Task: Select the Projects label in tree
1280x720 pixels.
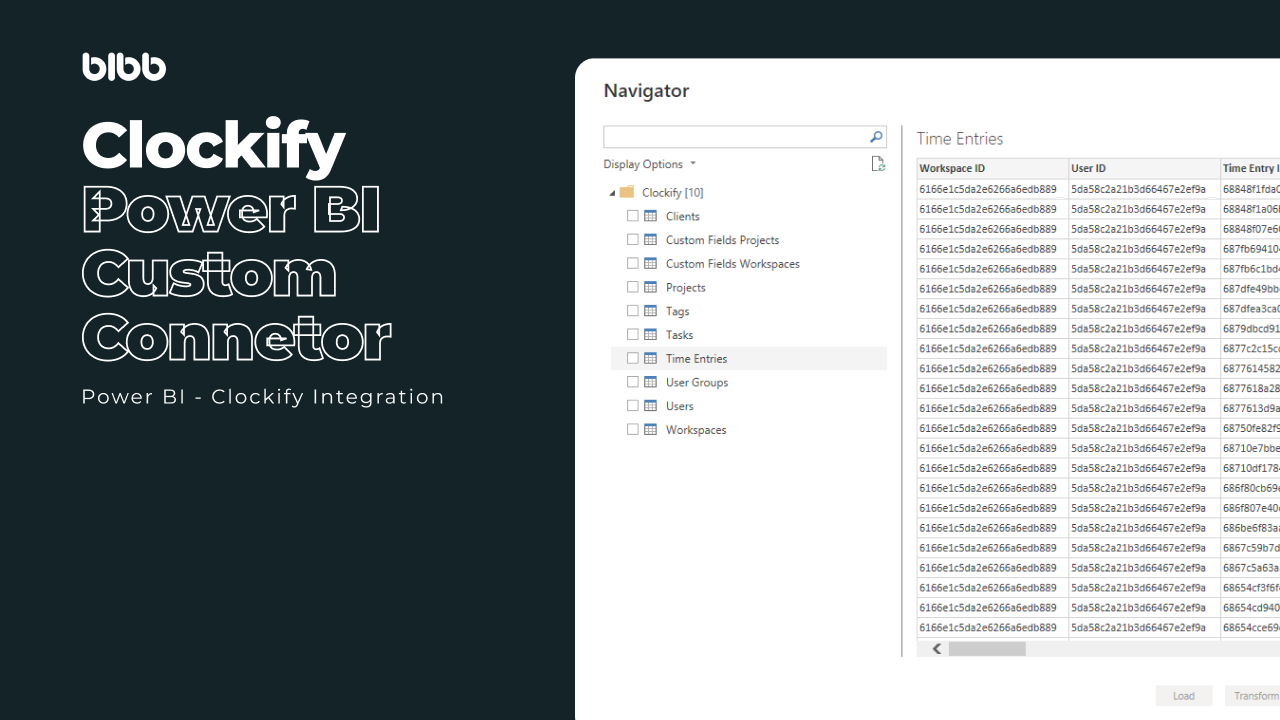Action: pyautogui.click(x=686, y=287)
